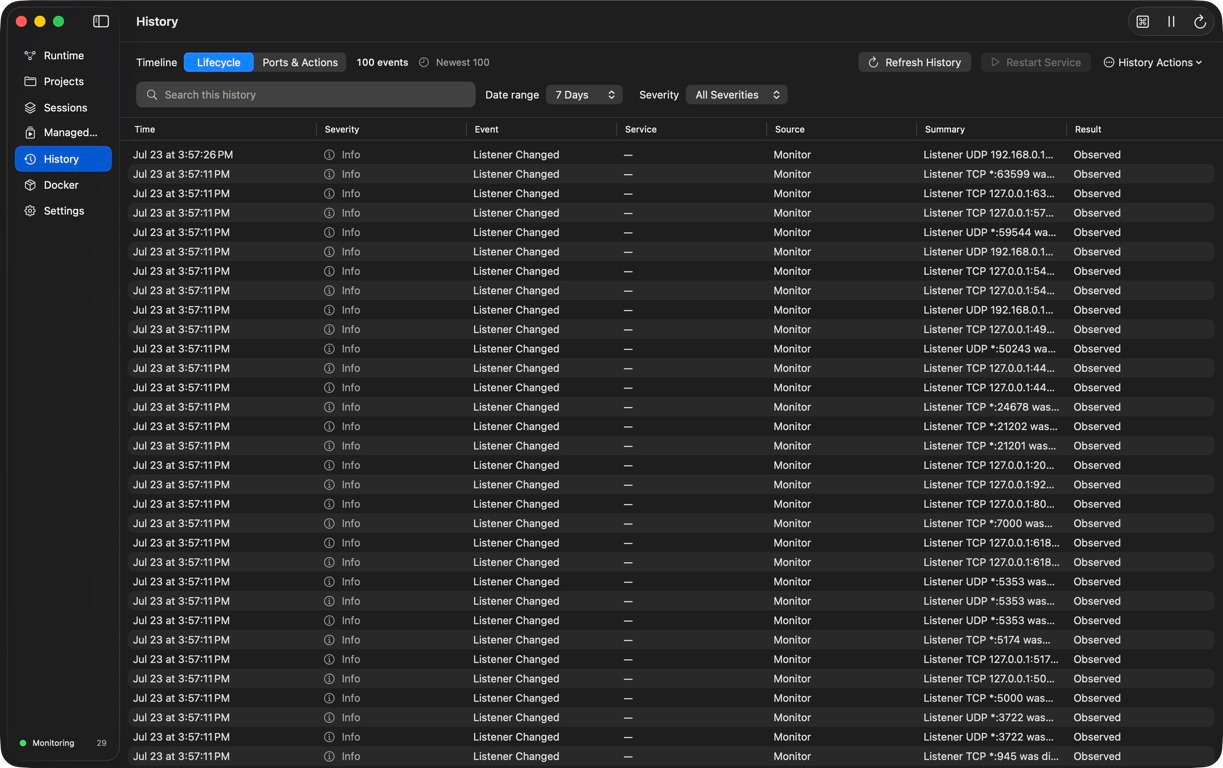Click info icon in the *:21202 listener row
Screen dimensions: 1223x768
pyautogui.click(x=329, y=426)
